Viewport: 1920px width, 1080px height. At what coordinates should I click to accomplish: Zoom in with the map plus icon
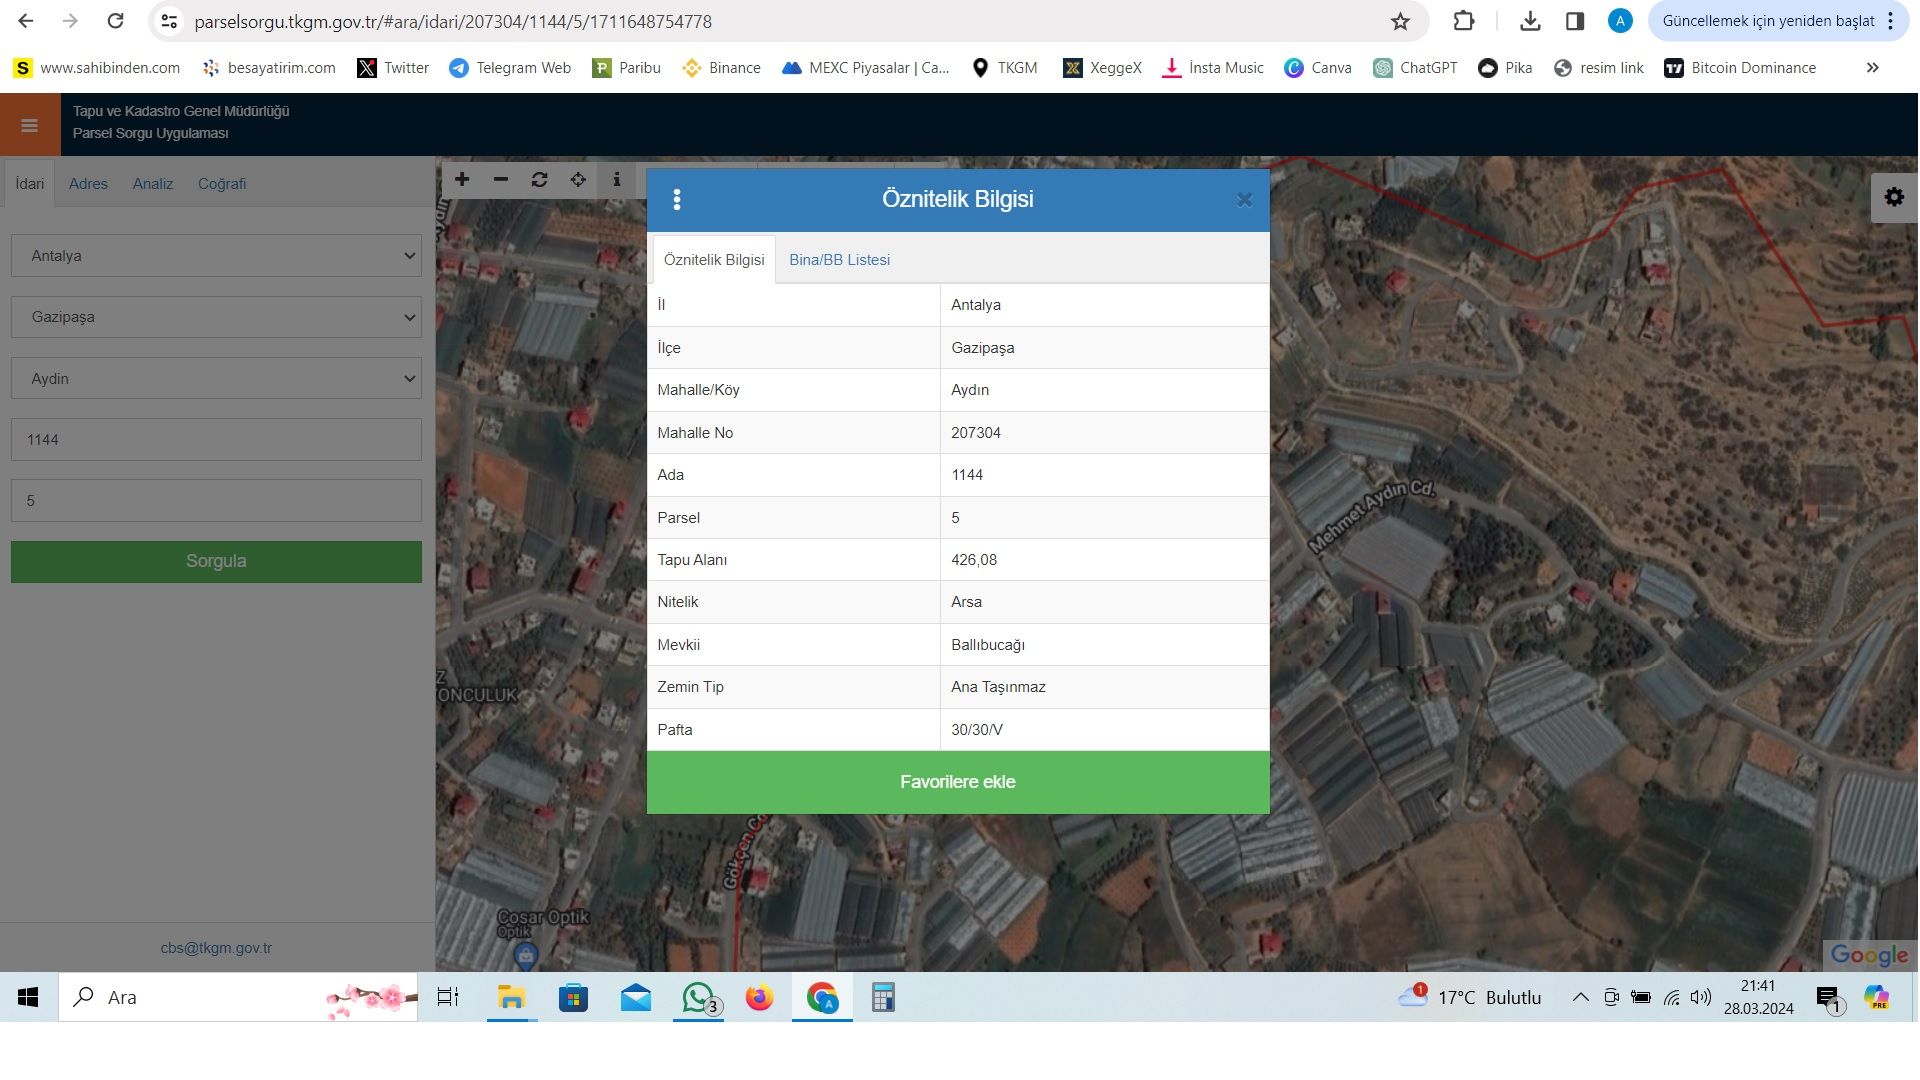(462, 180)
